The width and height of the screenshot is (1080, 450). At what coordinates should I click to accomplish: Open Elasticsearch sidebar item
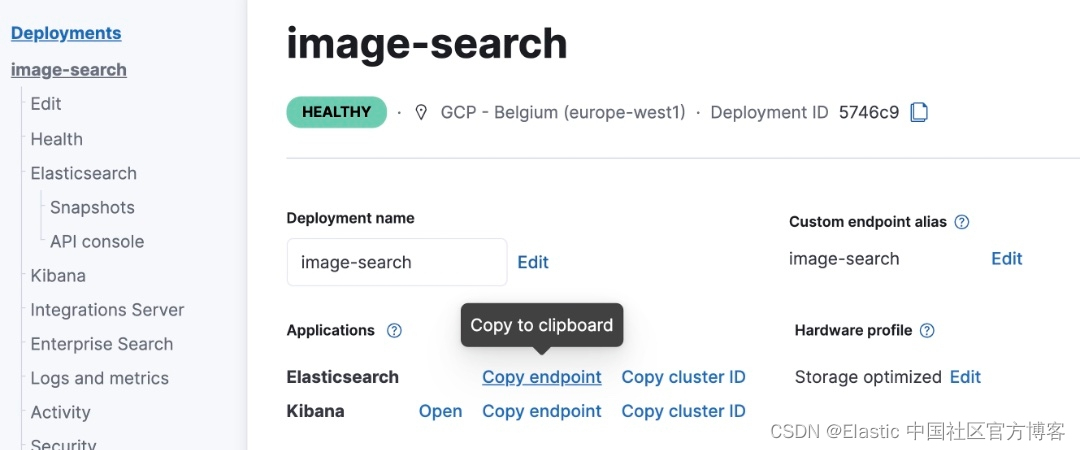pyautogui.click(x=83, y=173)
